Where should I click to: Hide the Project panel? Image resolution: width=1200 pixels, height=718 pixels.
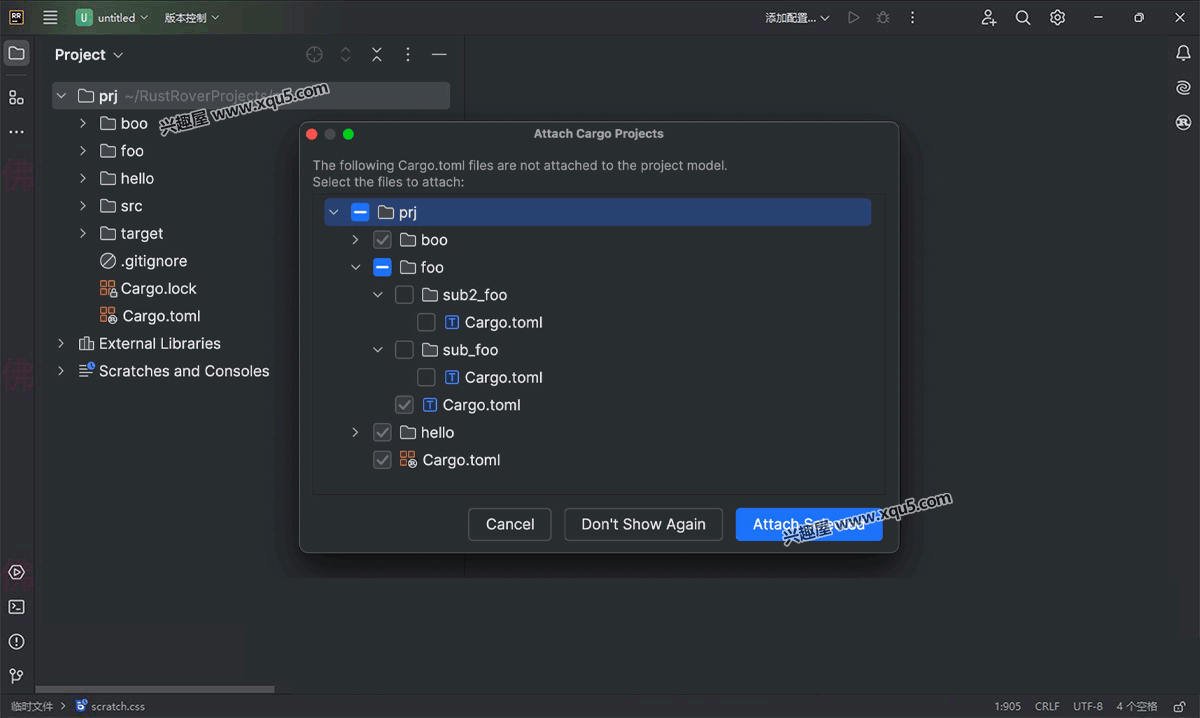[439, 55]
